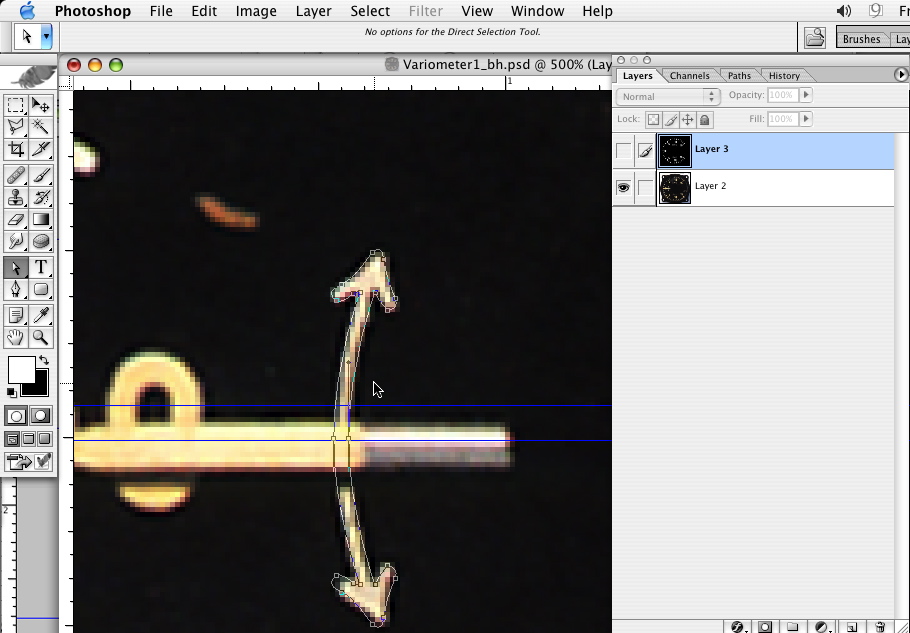The image size is (910, 633).
Task: Select the Hand tool
Action: coord(16,338)
